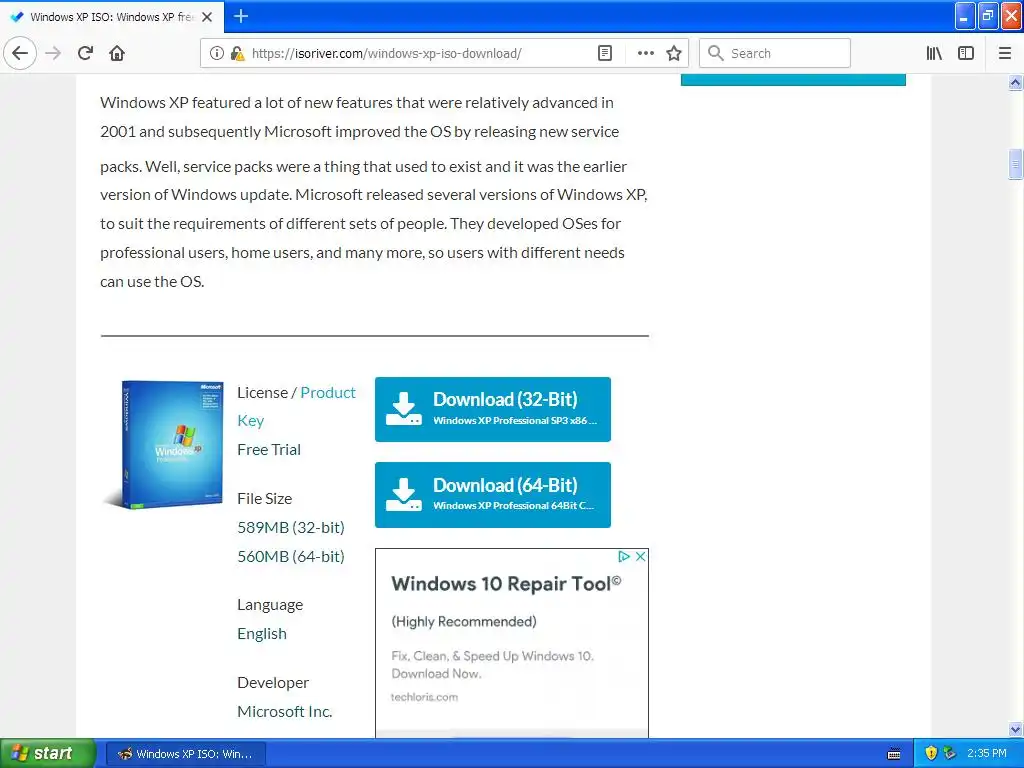The height and width of the screenshot is (768, 1024).
Task: Click the '589MB (32-bit)' file size text
Action: [x=291, y=527]
